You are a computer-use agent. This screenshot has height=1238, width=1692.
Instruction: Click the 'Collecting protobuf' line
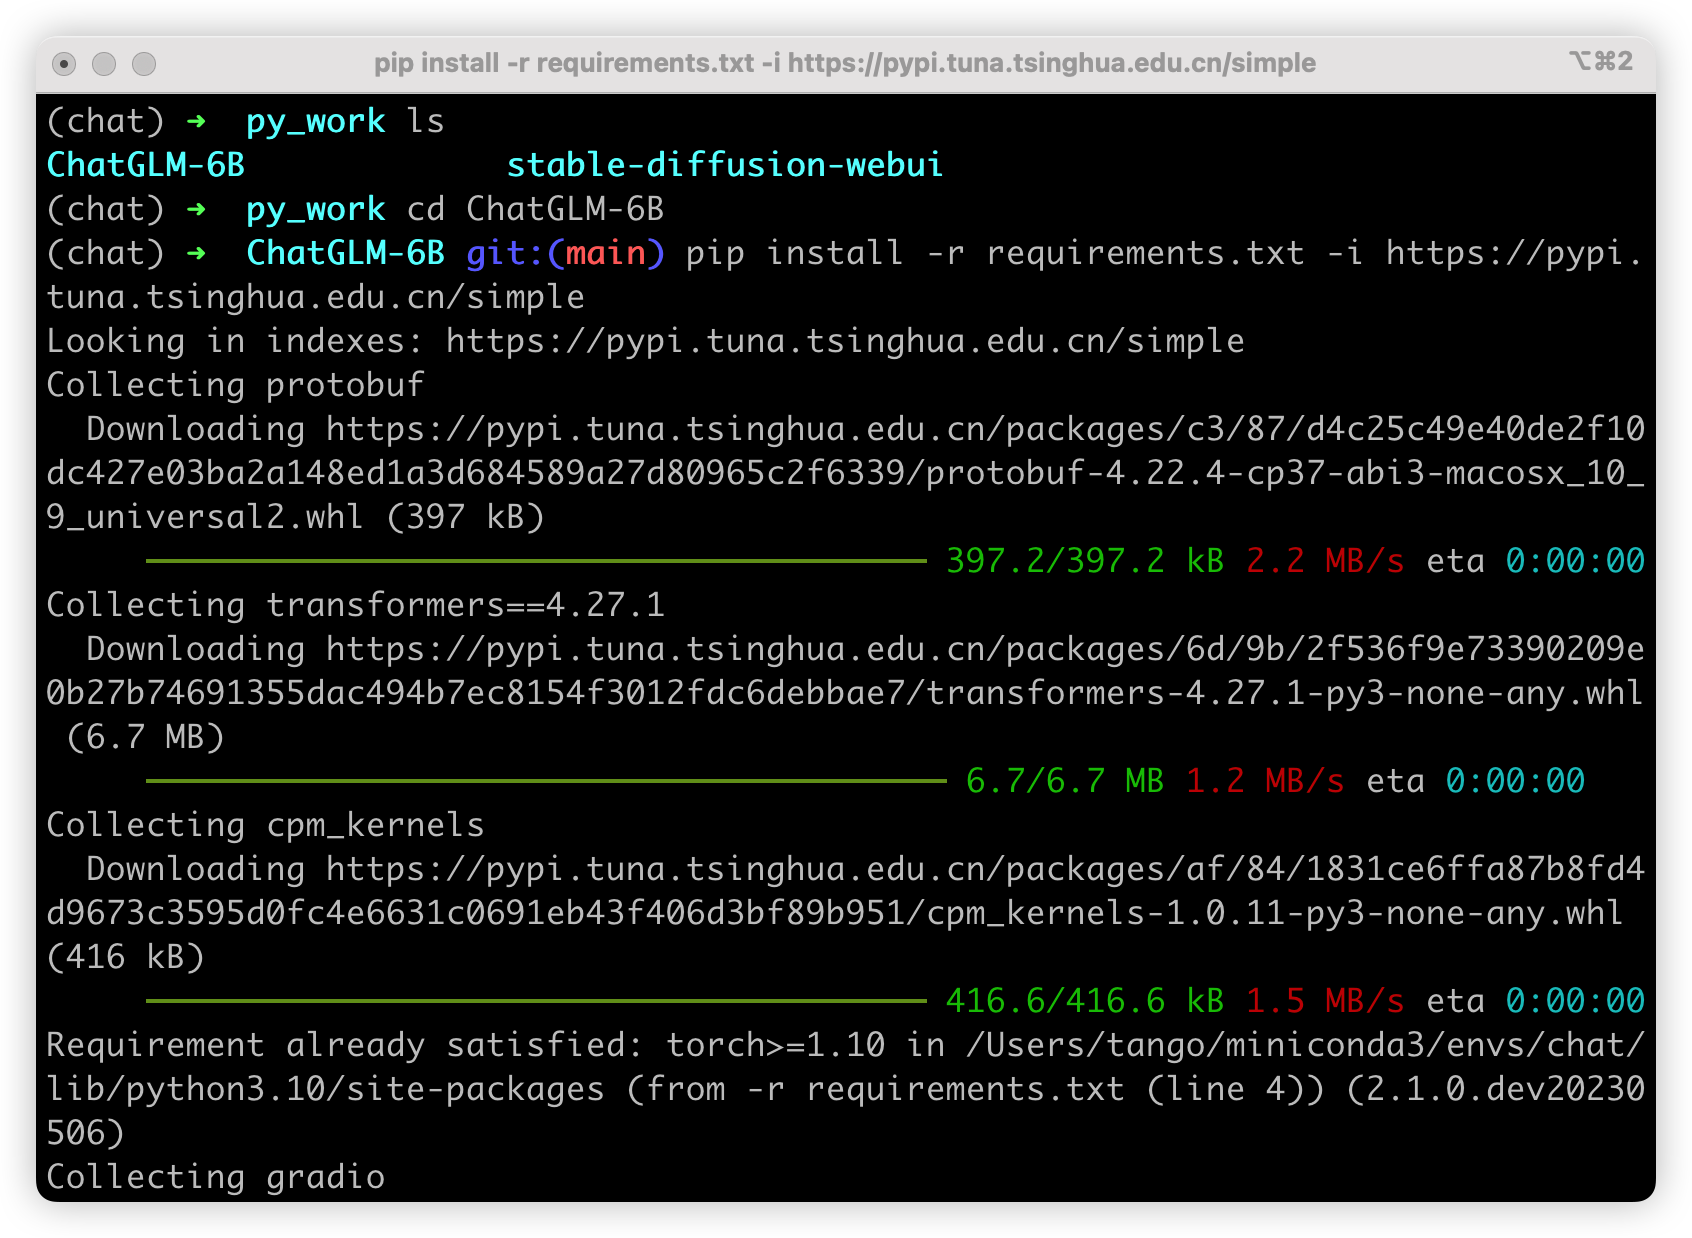pos(235,385)
